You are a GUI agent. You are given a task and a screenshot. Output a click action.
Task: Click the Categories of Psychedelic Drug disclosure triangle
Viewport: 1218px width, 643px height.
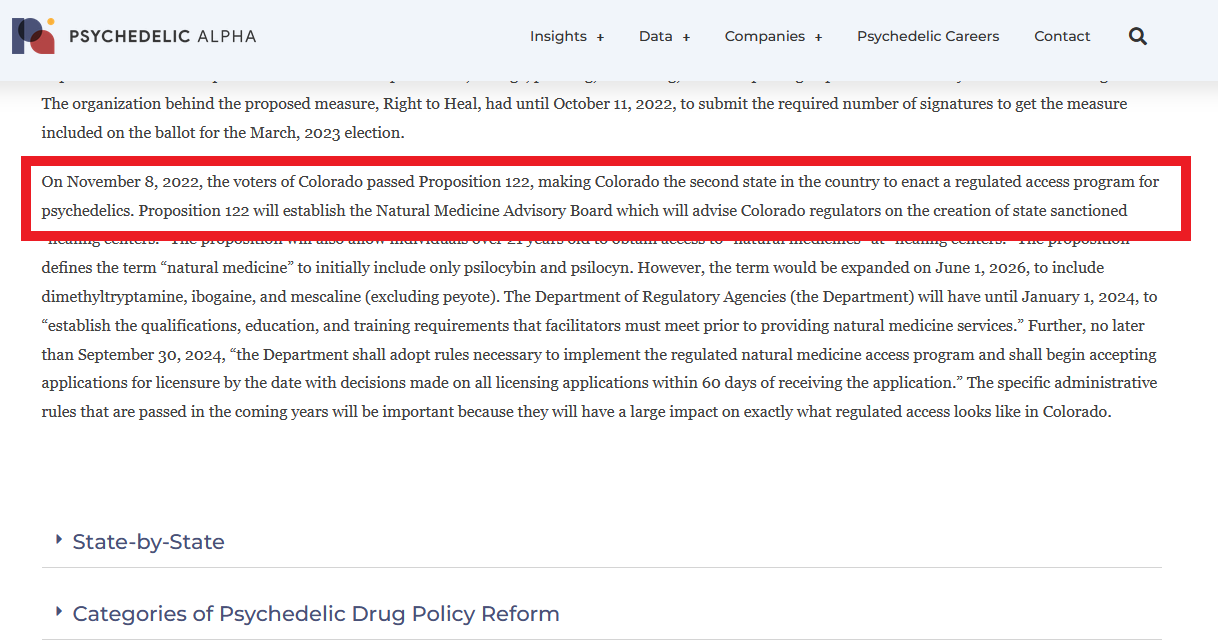(x=59, y=611)
